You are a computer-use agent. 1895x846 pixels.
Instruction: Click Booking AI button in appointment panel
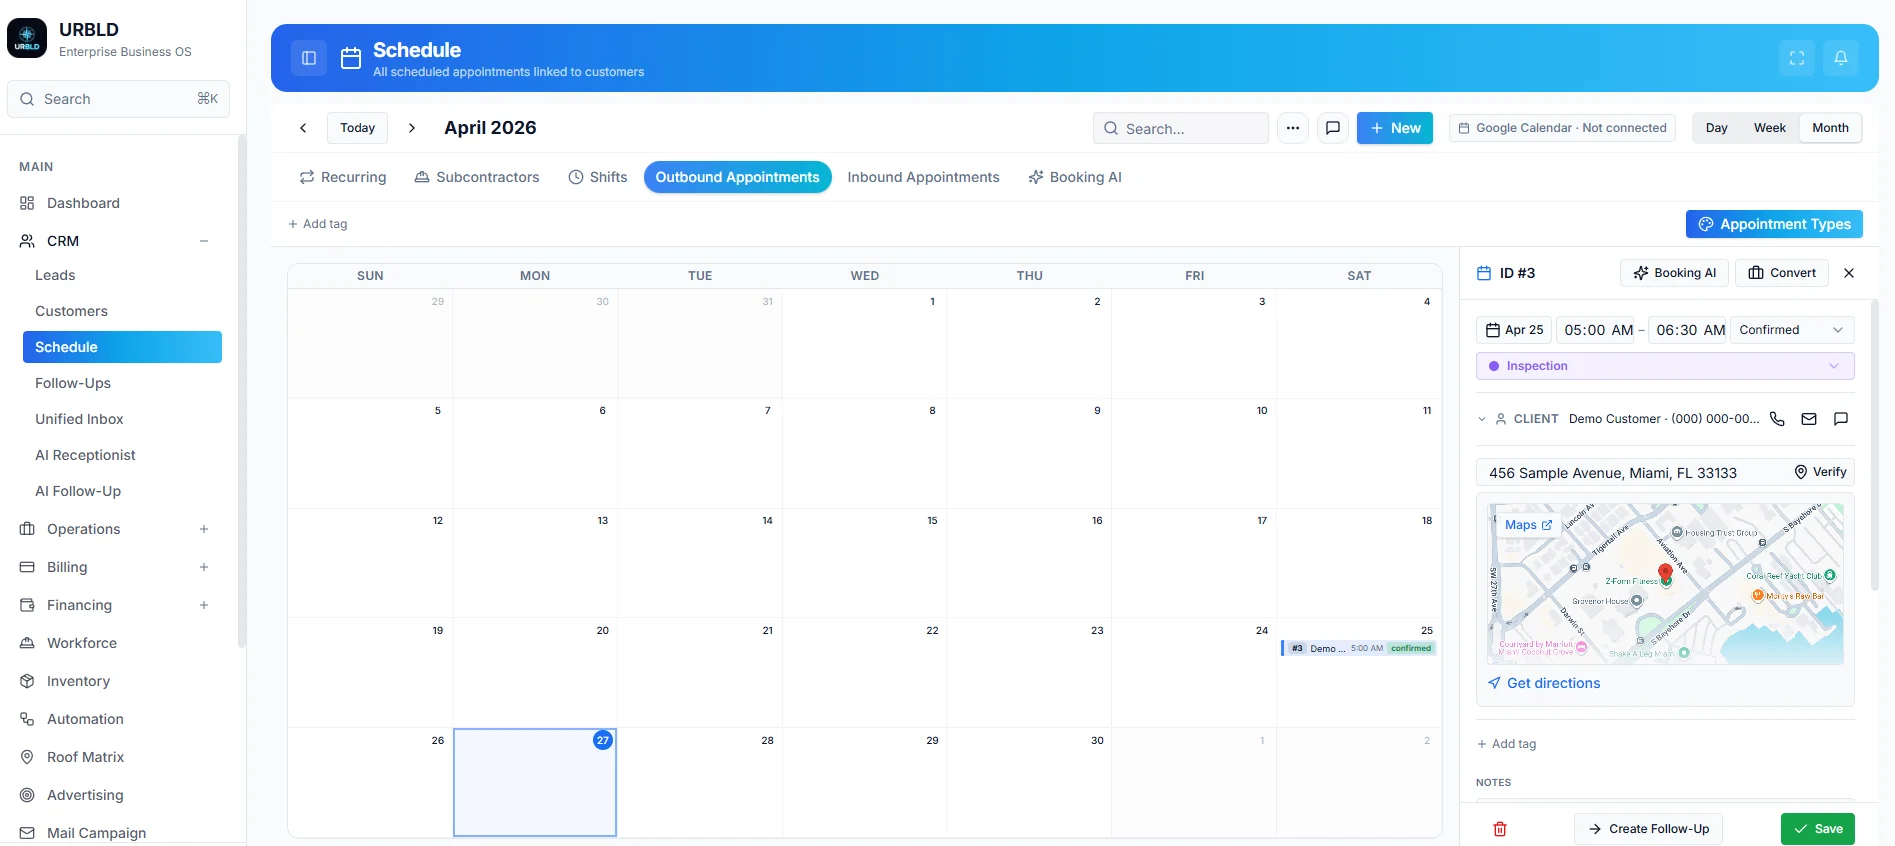point(1674,273)
